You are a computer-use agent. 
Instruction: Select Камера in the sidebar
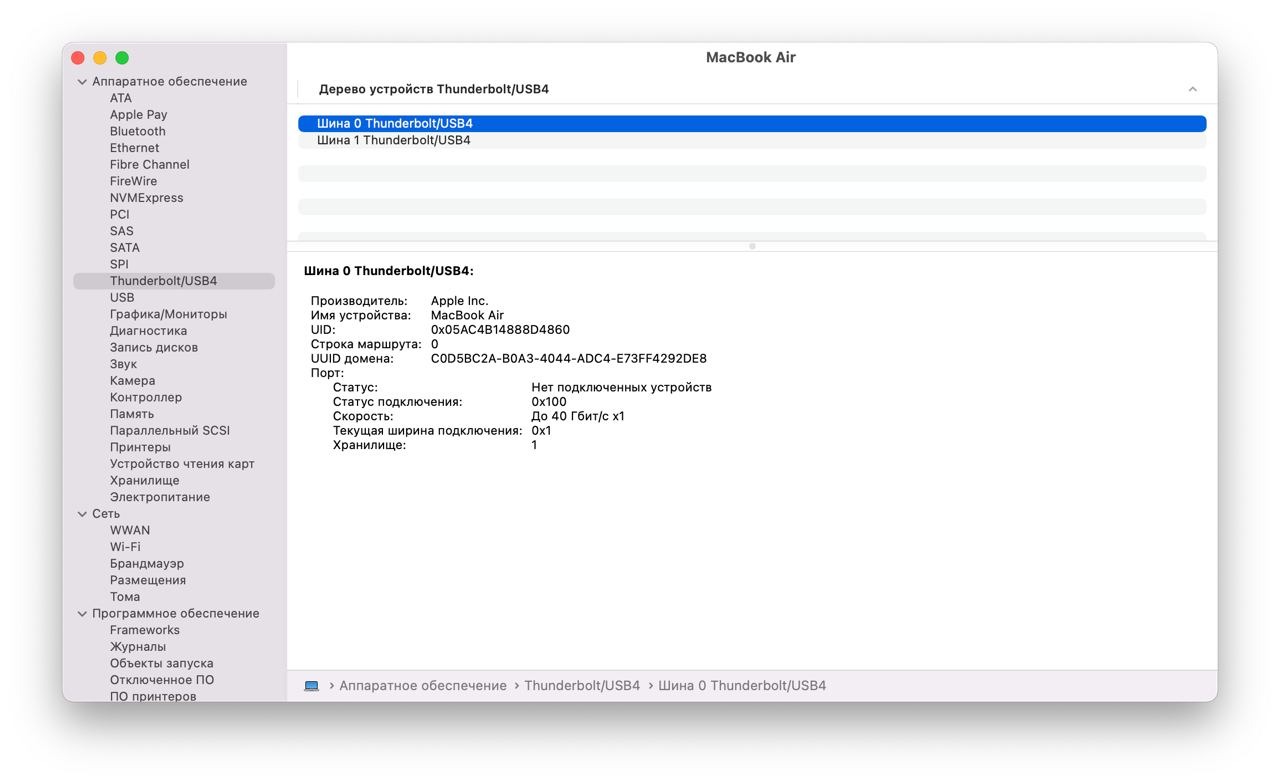[x=132, y=381]
